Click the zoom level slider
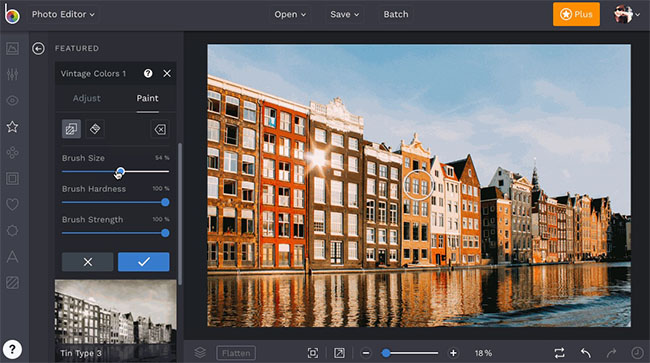The image size is (650, 363). (x=410, y=353)
